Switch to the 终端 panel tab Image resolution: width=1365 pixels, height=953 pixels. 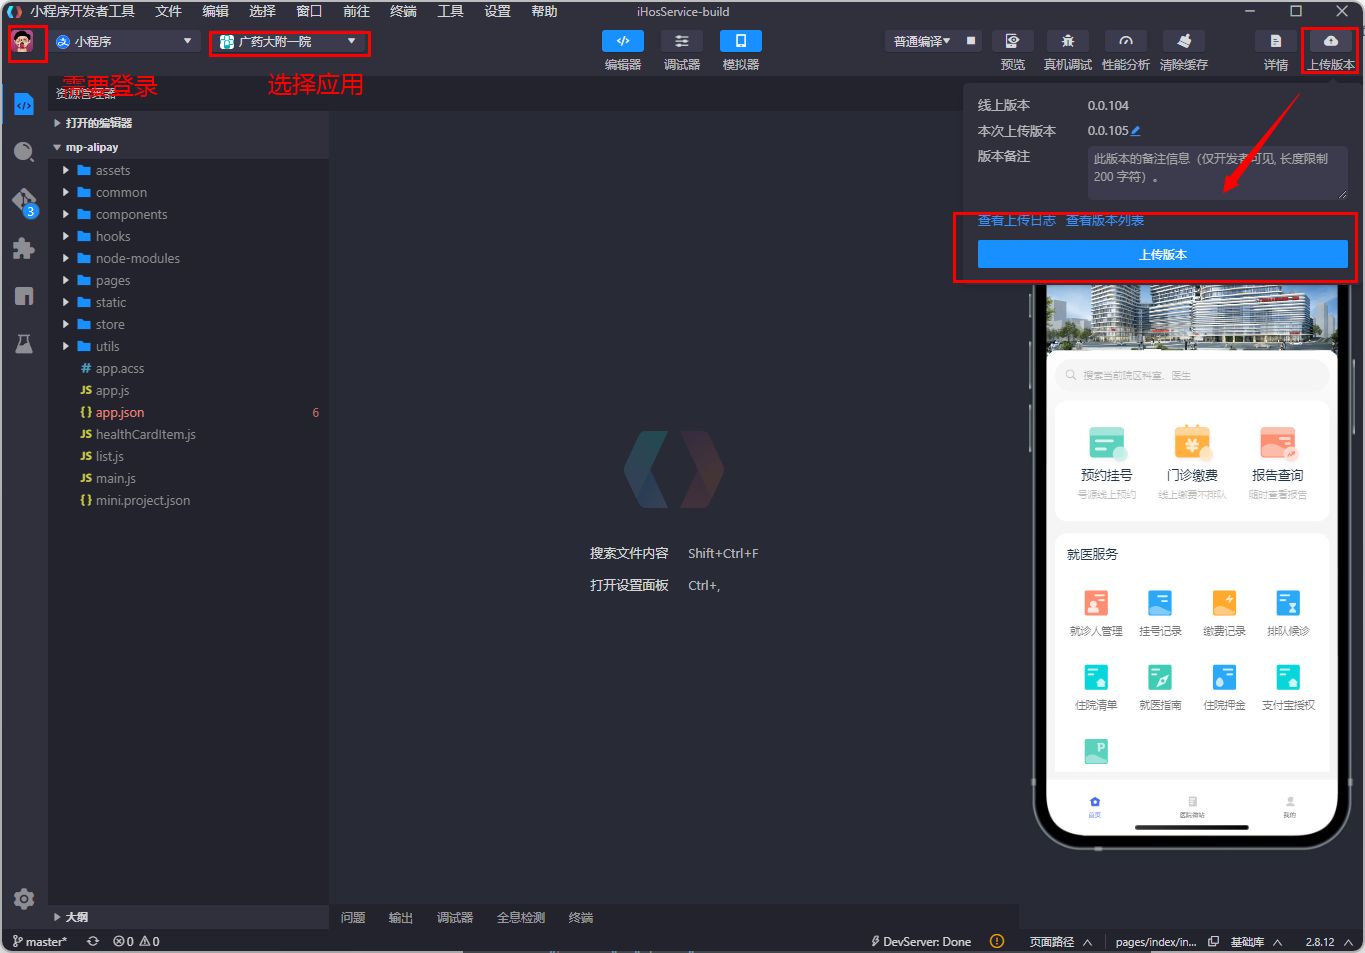tap(581, 917)
